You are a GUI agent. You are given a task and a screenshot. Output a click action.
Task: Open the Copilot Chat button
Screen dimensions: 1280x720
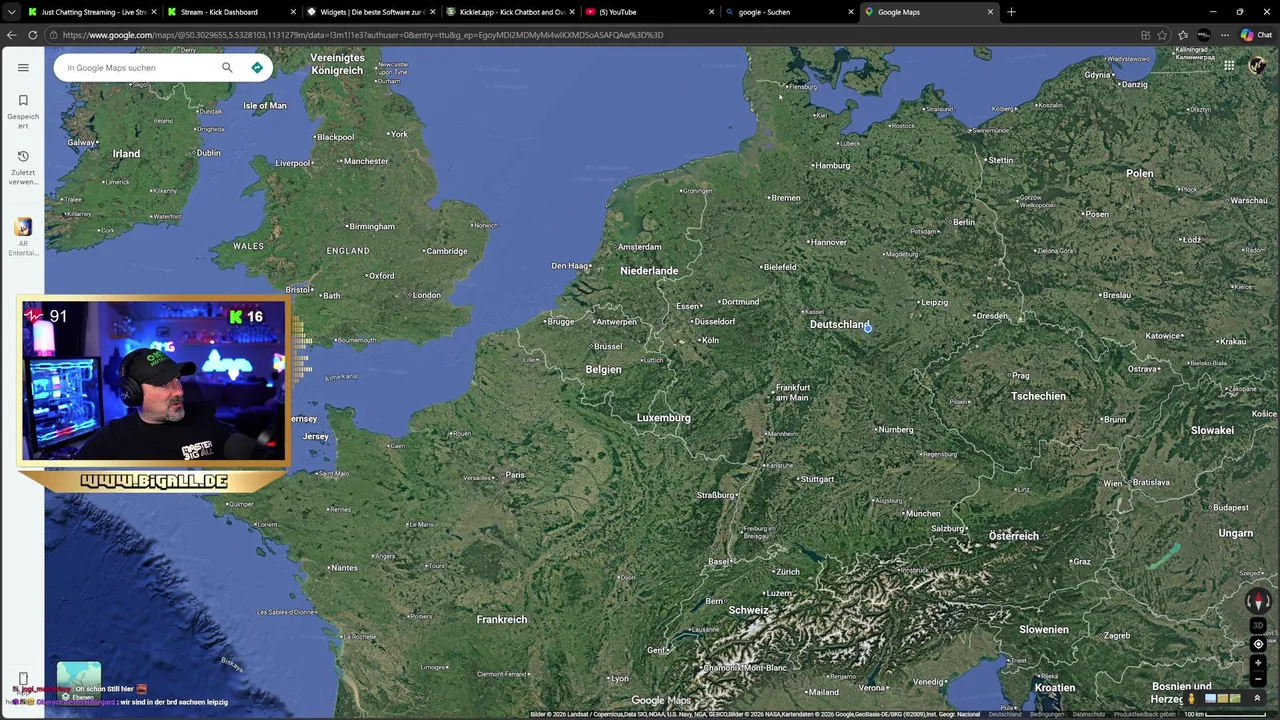[x=1256, y=35]
